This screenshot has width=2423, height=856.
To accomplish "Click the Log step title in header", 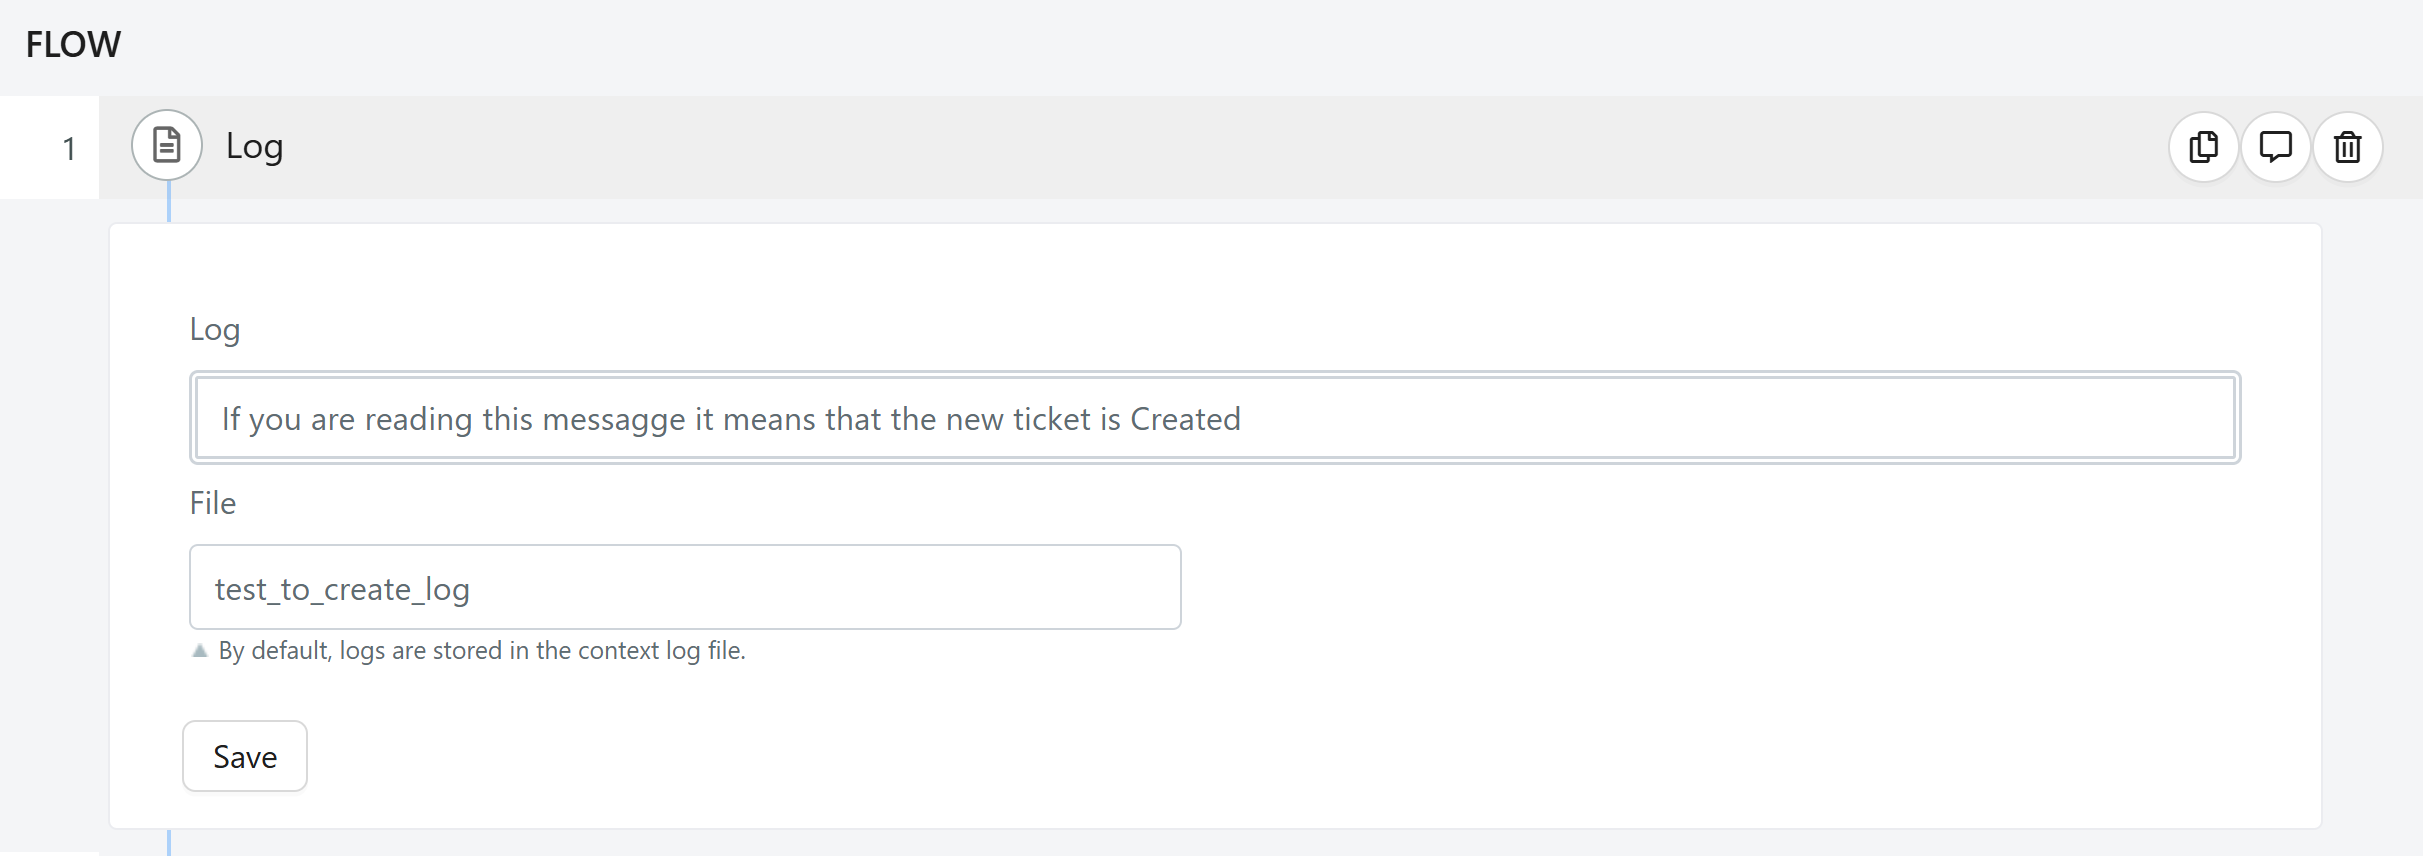I will [x=254, y=146].
